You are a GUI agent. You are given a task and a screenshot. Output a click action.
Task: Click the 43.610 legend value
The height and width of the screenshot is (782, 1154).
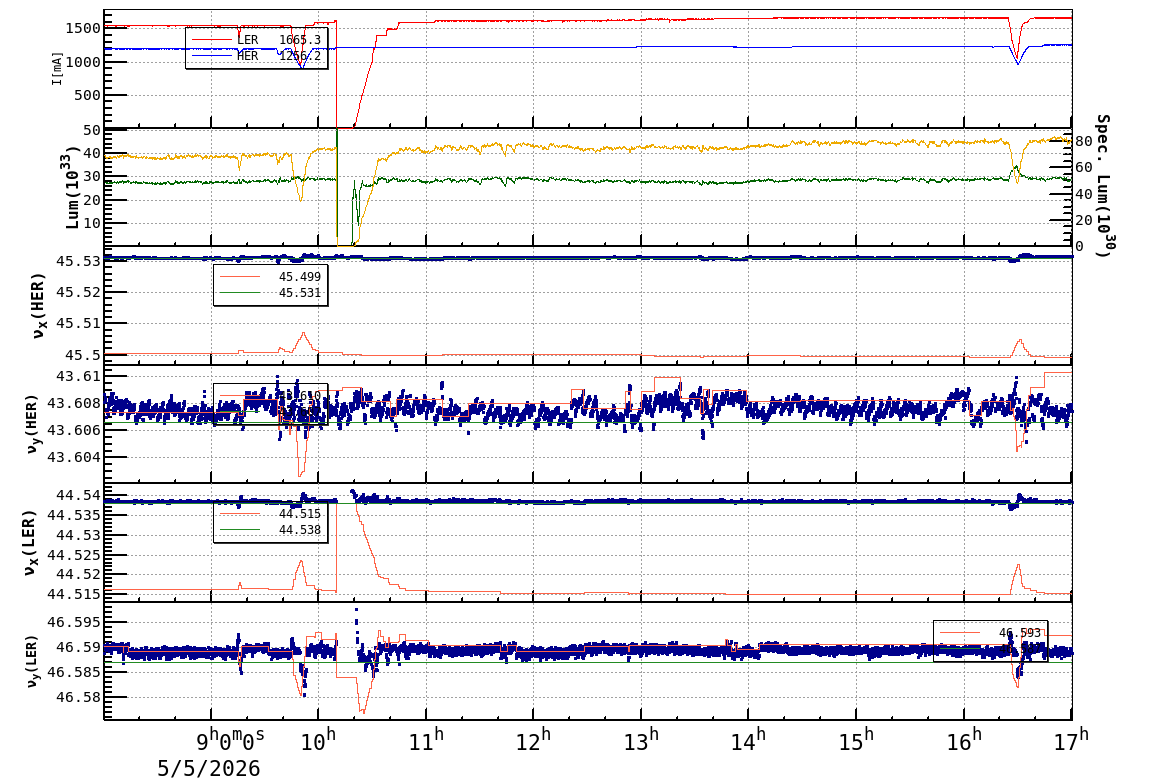[300, 396]
